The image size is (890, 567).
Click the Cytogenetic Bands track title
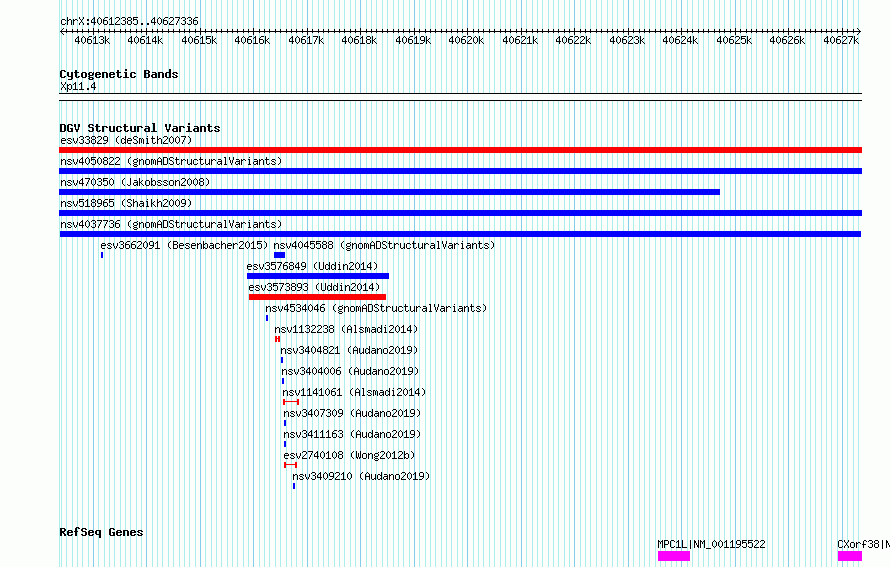pyautogui.click(x=119, y=74)
